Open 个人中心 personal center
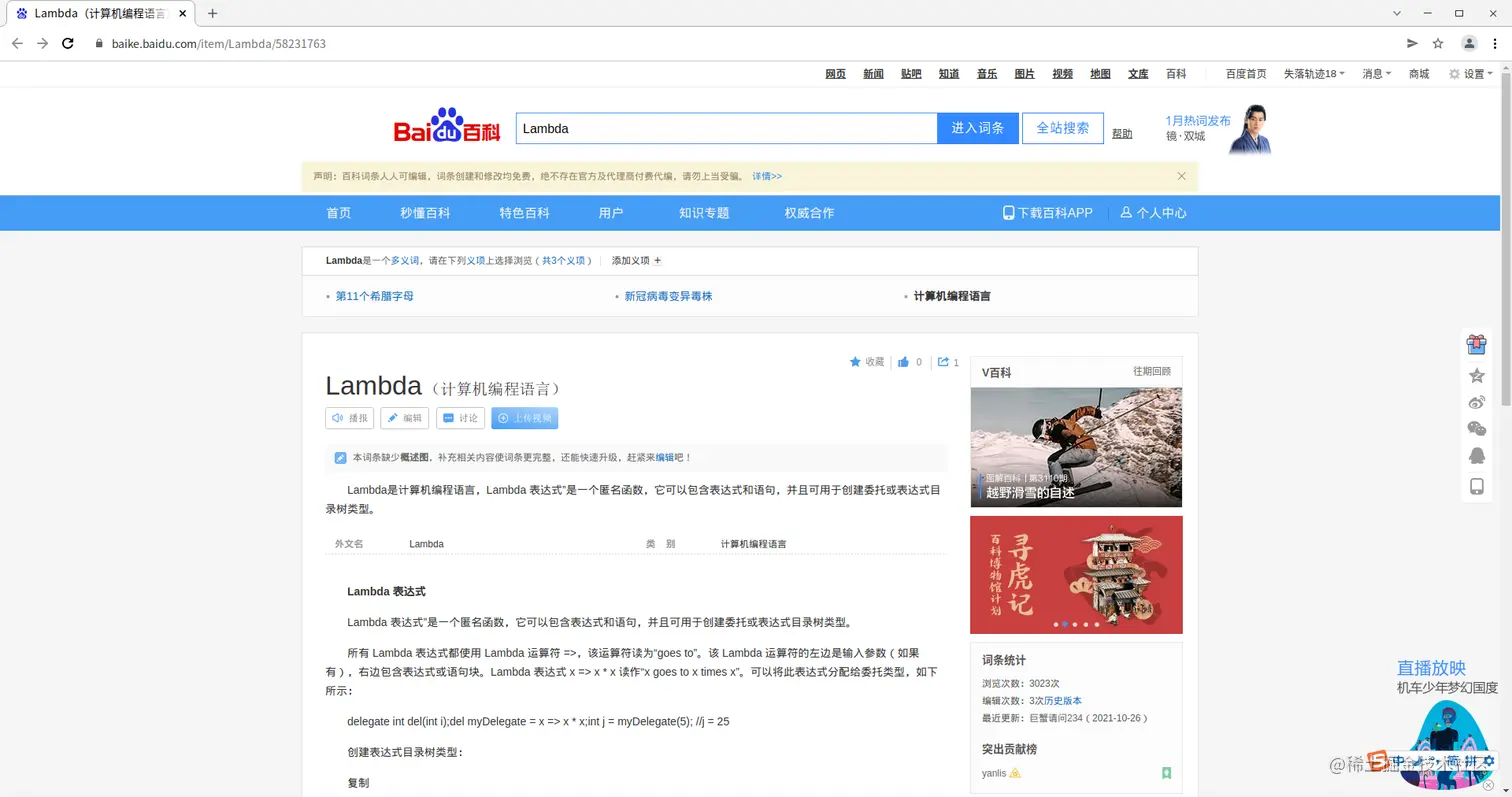1512x797 pixels. [1153, 213]
